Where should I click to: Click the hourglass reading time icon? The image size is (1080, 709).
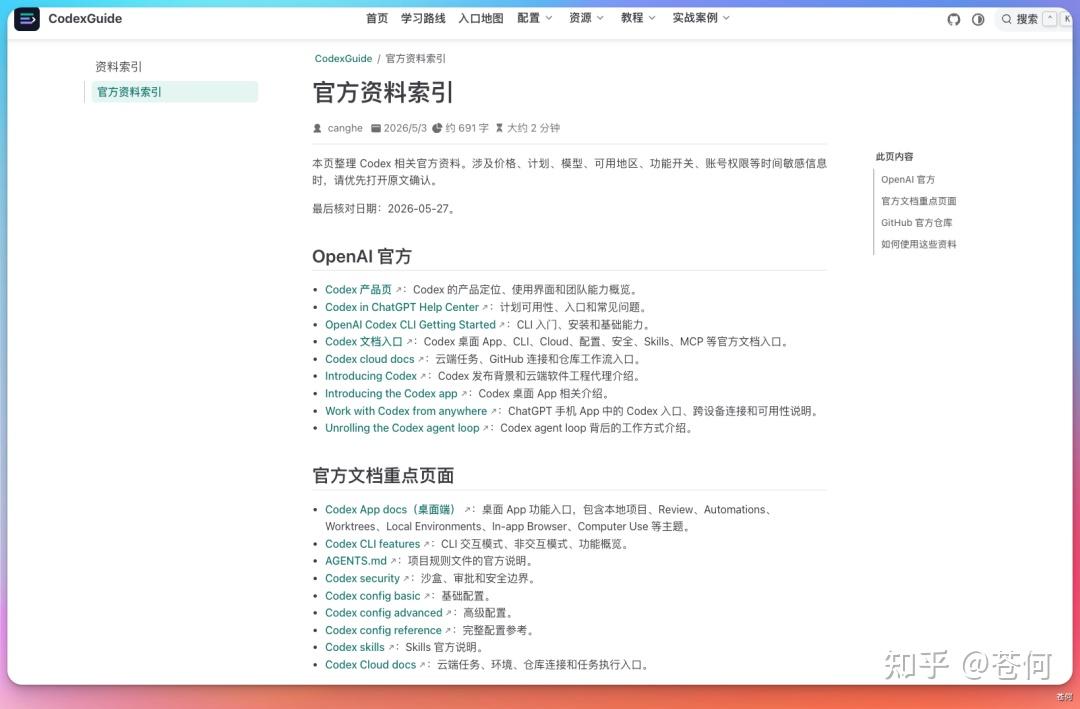[499, 128]
